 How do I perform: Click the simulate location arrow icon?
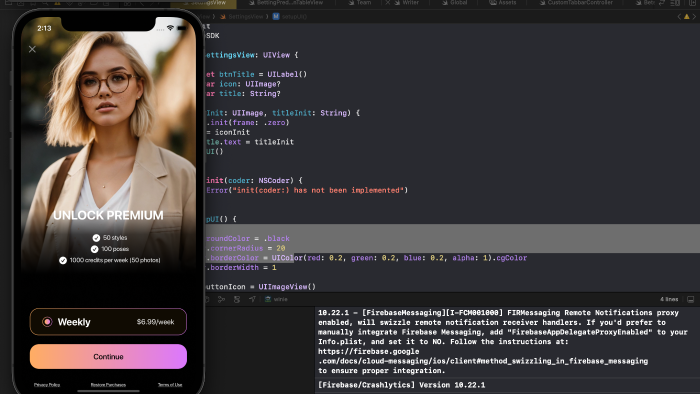click(x=252, y=299)
